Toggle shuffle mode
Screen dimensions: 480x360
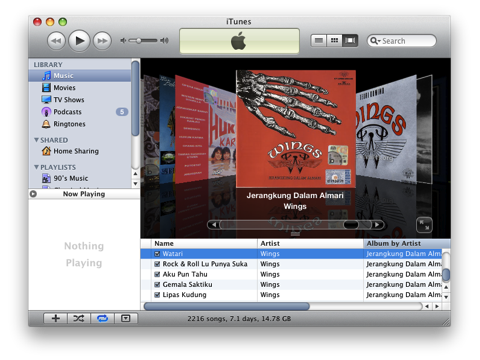click(x=79, y=318)
